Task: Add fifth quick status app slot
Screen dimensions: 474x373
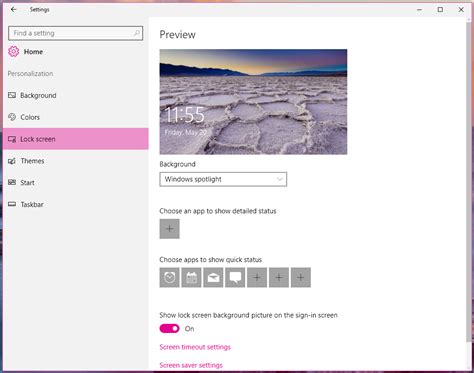Action: 257,277
